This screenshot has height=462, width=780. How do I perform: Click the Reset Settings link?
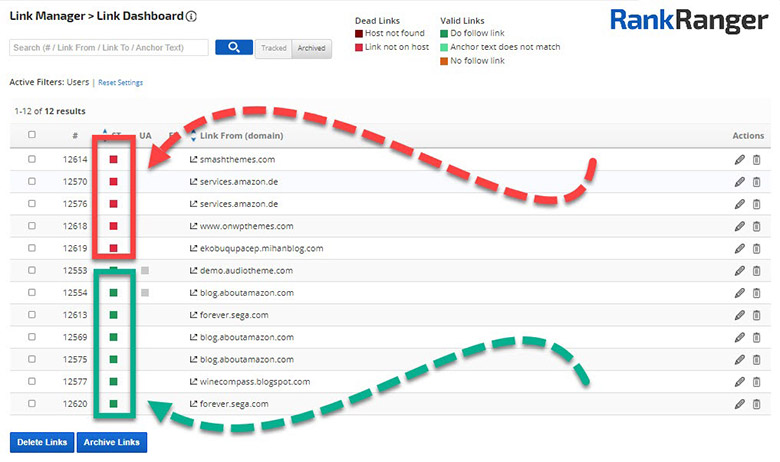tap(120, 83)
